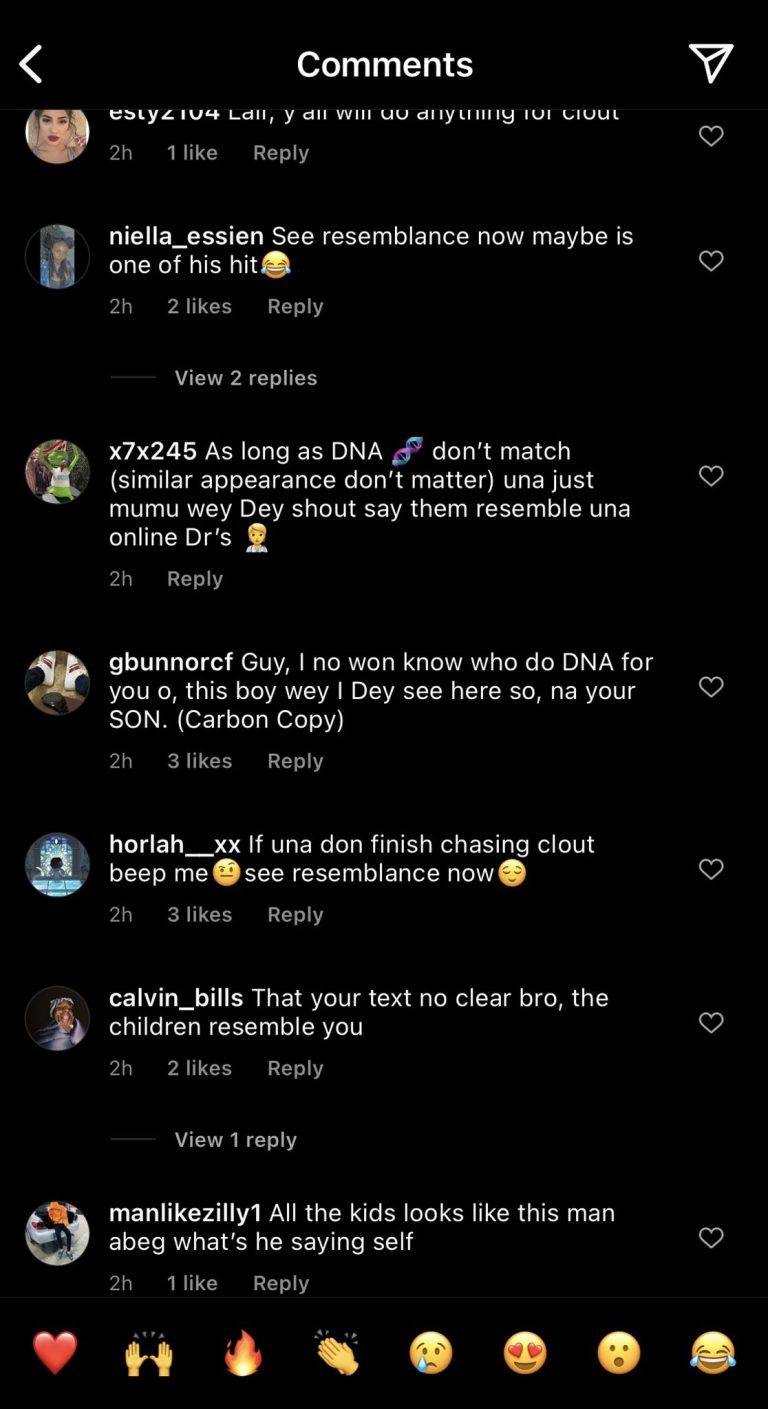The image size is (768, 1409).
Task: Reply to horlah__xx's comment
Action: click(295, 915)
